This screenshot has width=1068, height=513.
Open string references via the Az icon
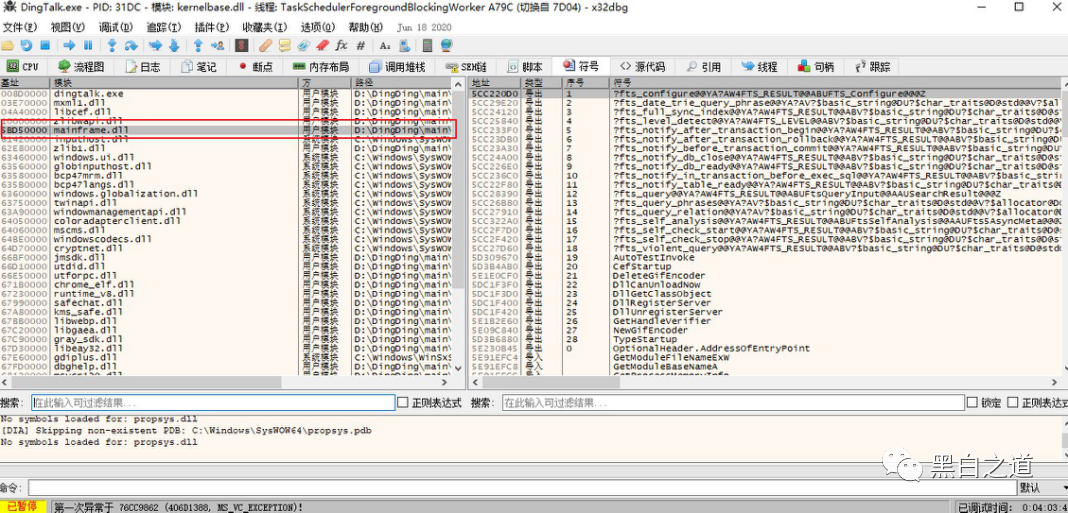click(x=385, y=46)
